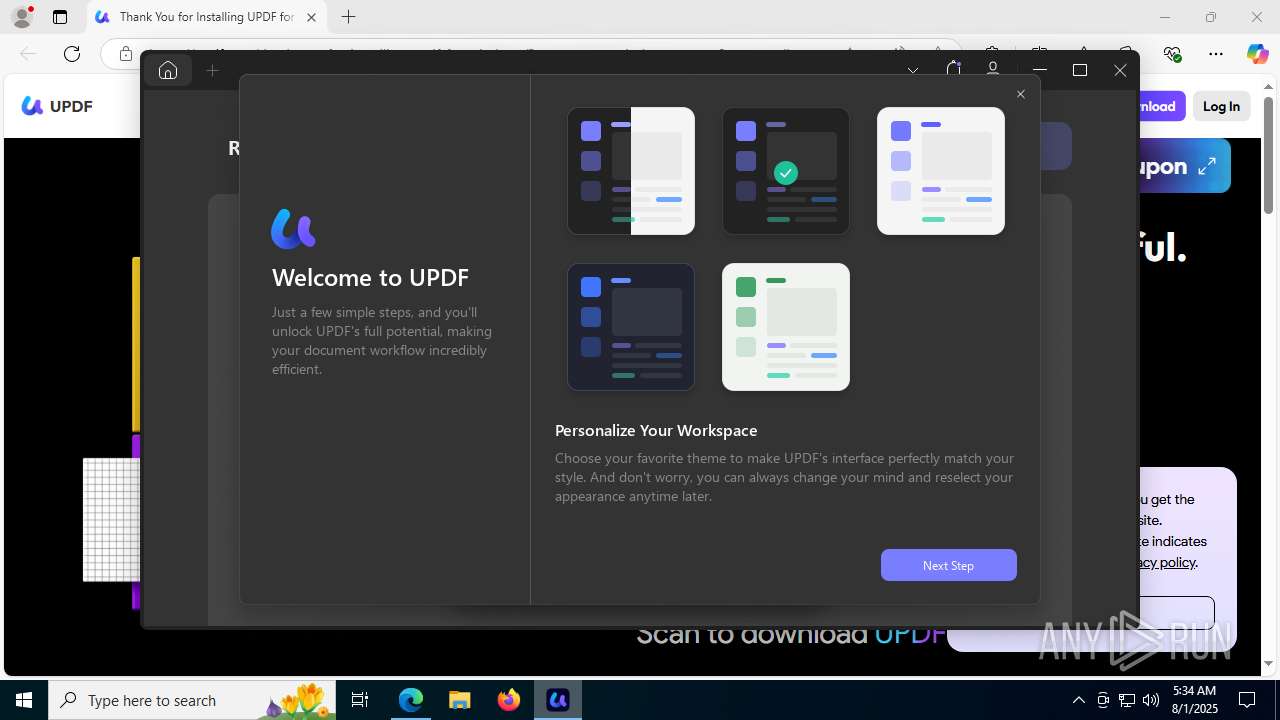Show hidden system tray icons
Screen dimensions: 1280x720
(x=1078, y=700)
